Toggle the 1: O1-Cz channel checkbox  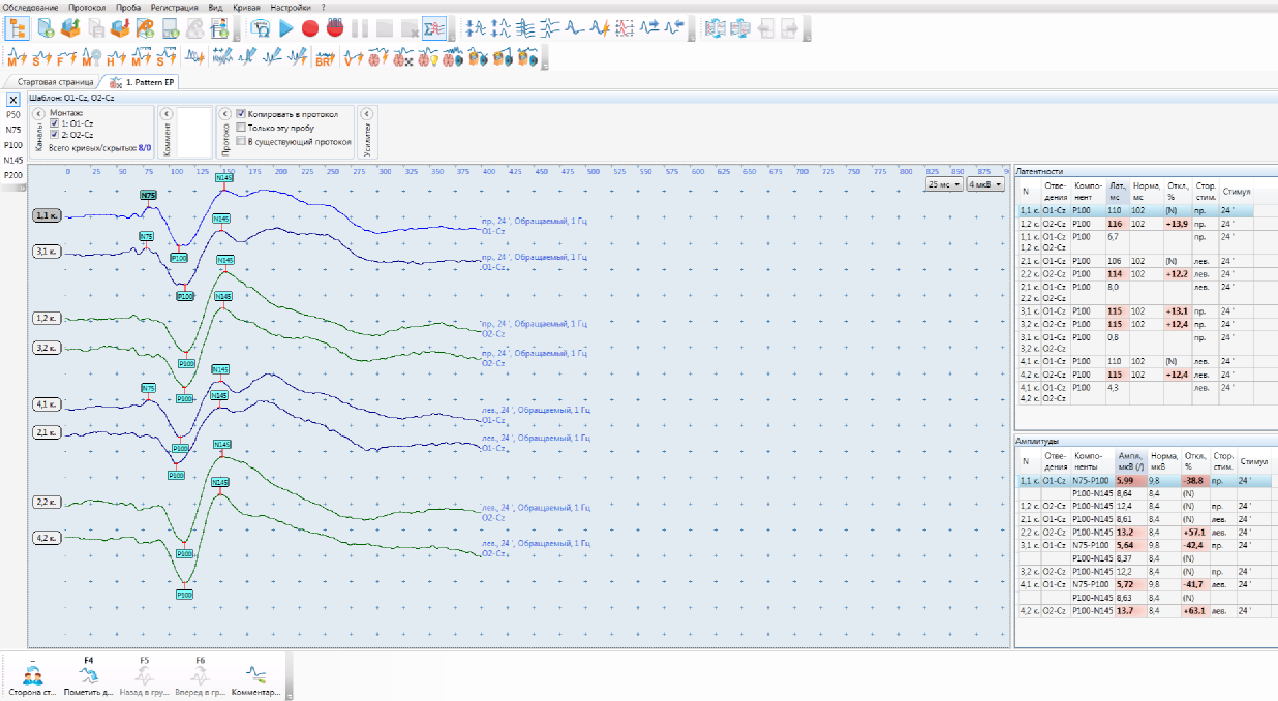55,123
